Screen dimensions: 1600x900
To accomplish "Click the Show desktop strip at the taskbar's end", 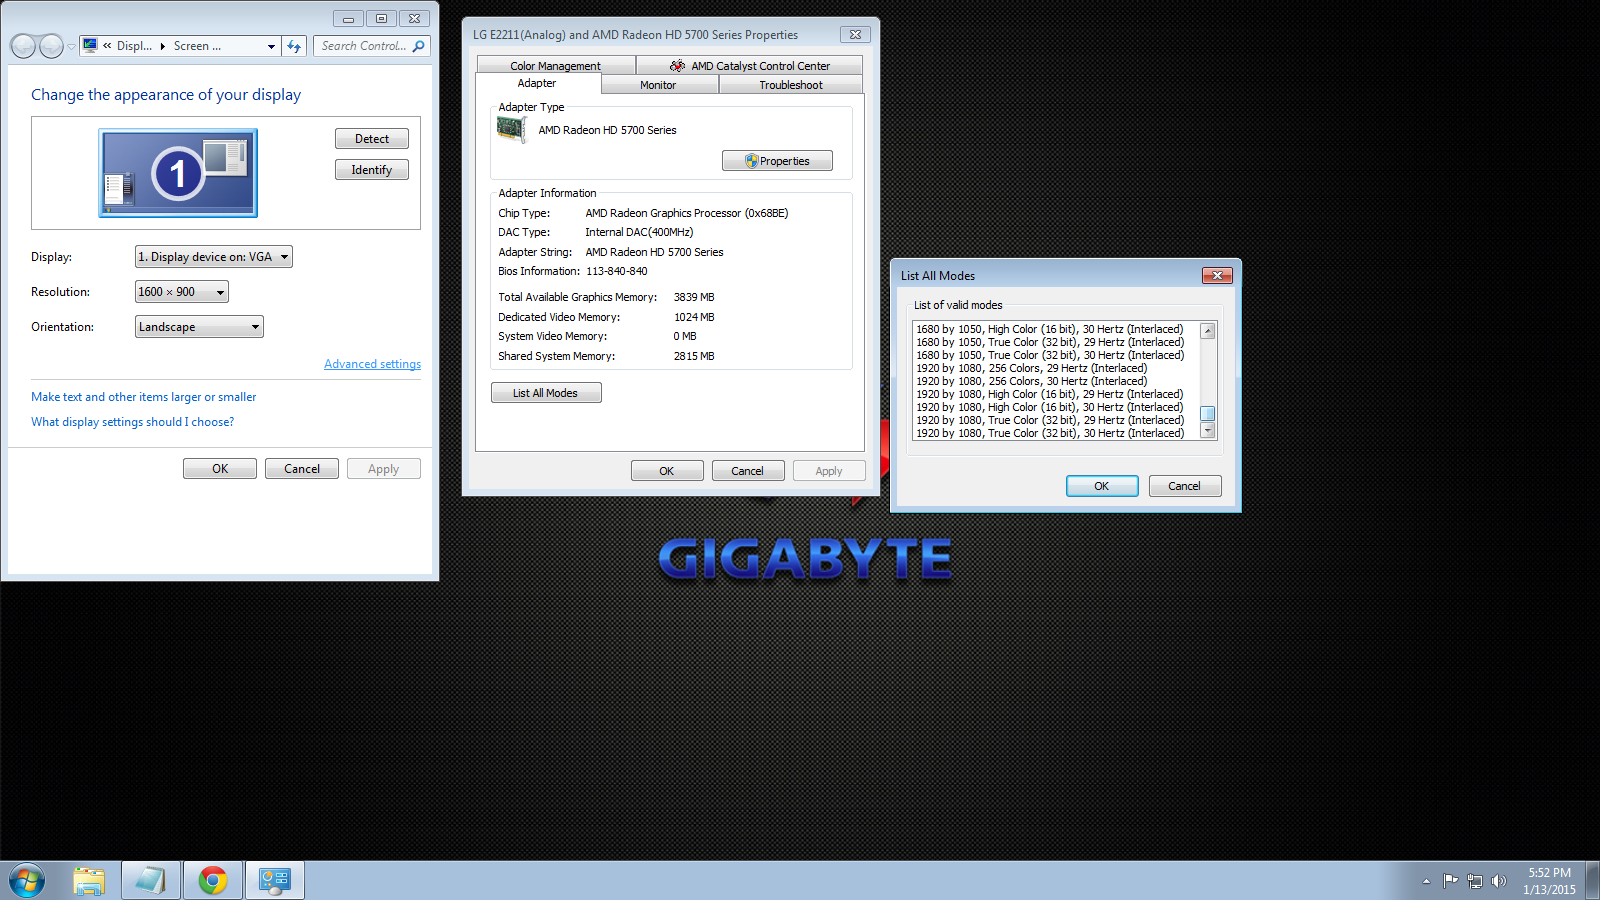I will [1593, 881].
